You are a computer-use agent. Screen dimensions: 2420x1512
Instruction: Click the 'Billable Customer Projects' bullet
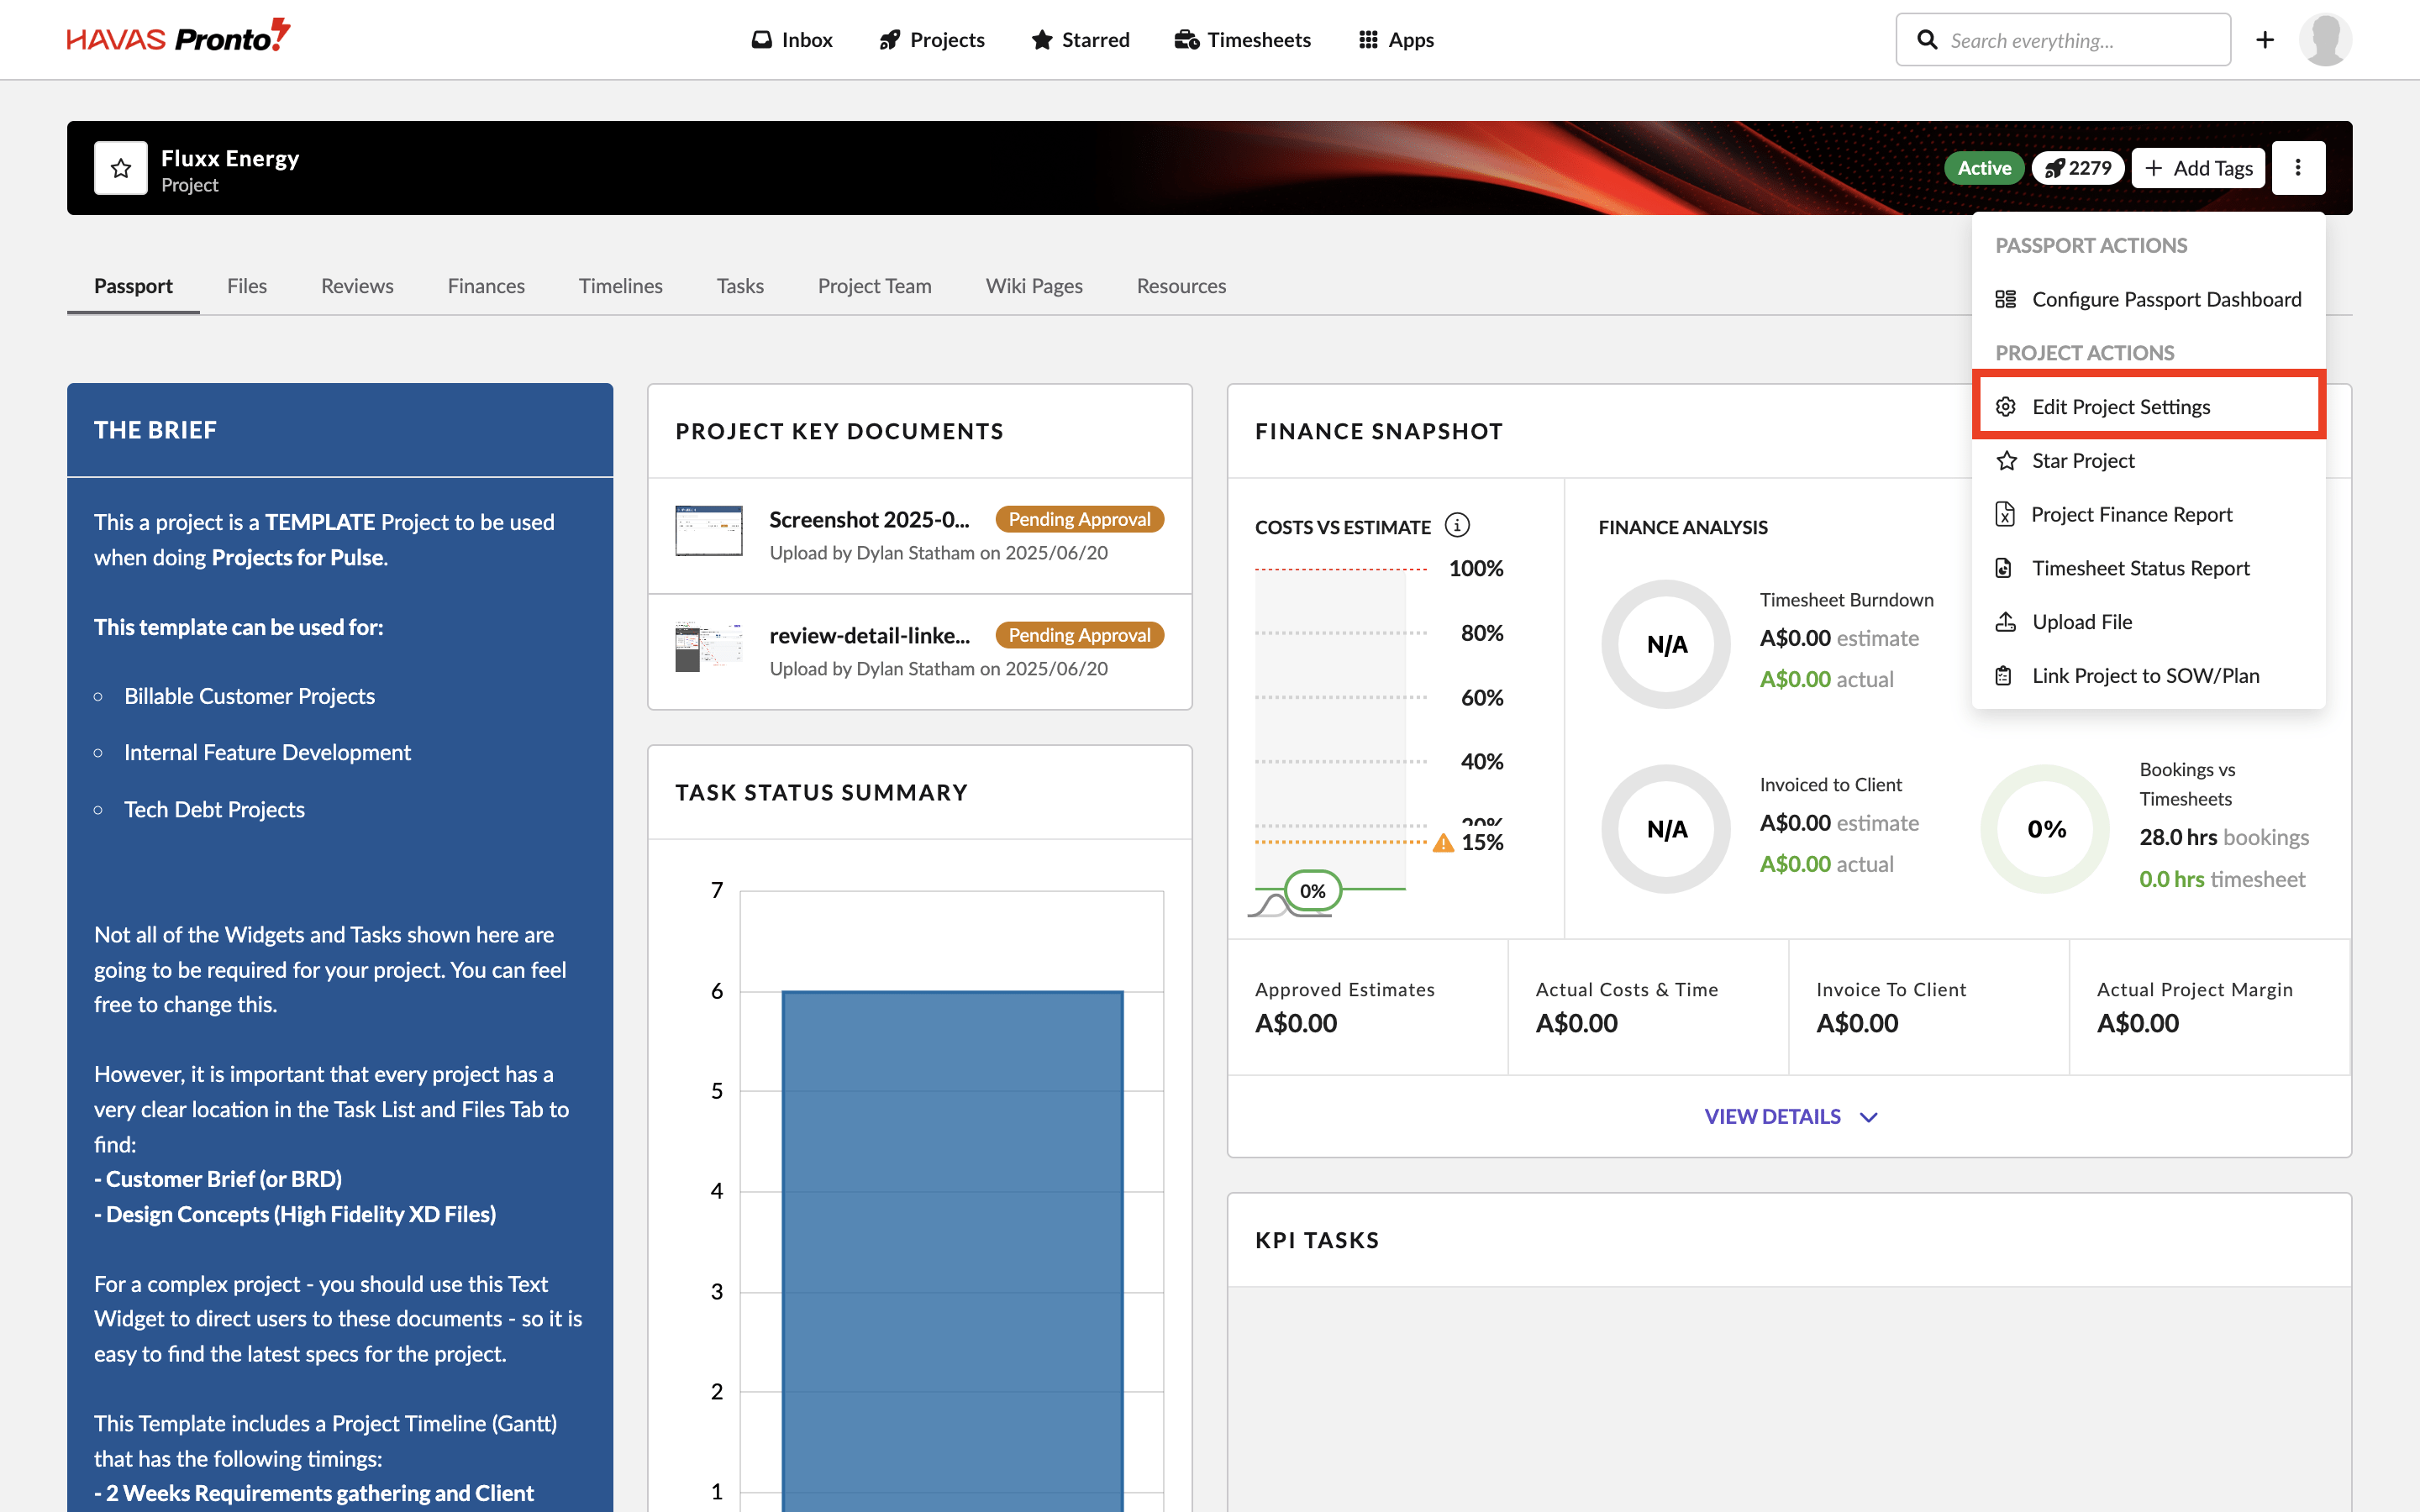coord(249,696)
